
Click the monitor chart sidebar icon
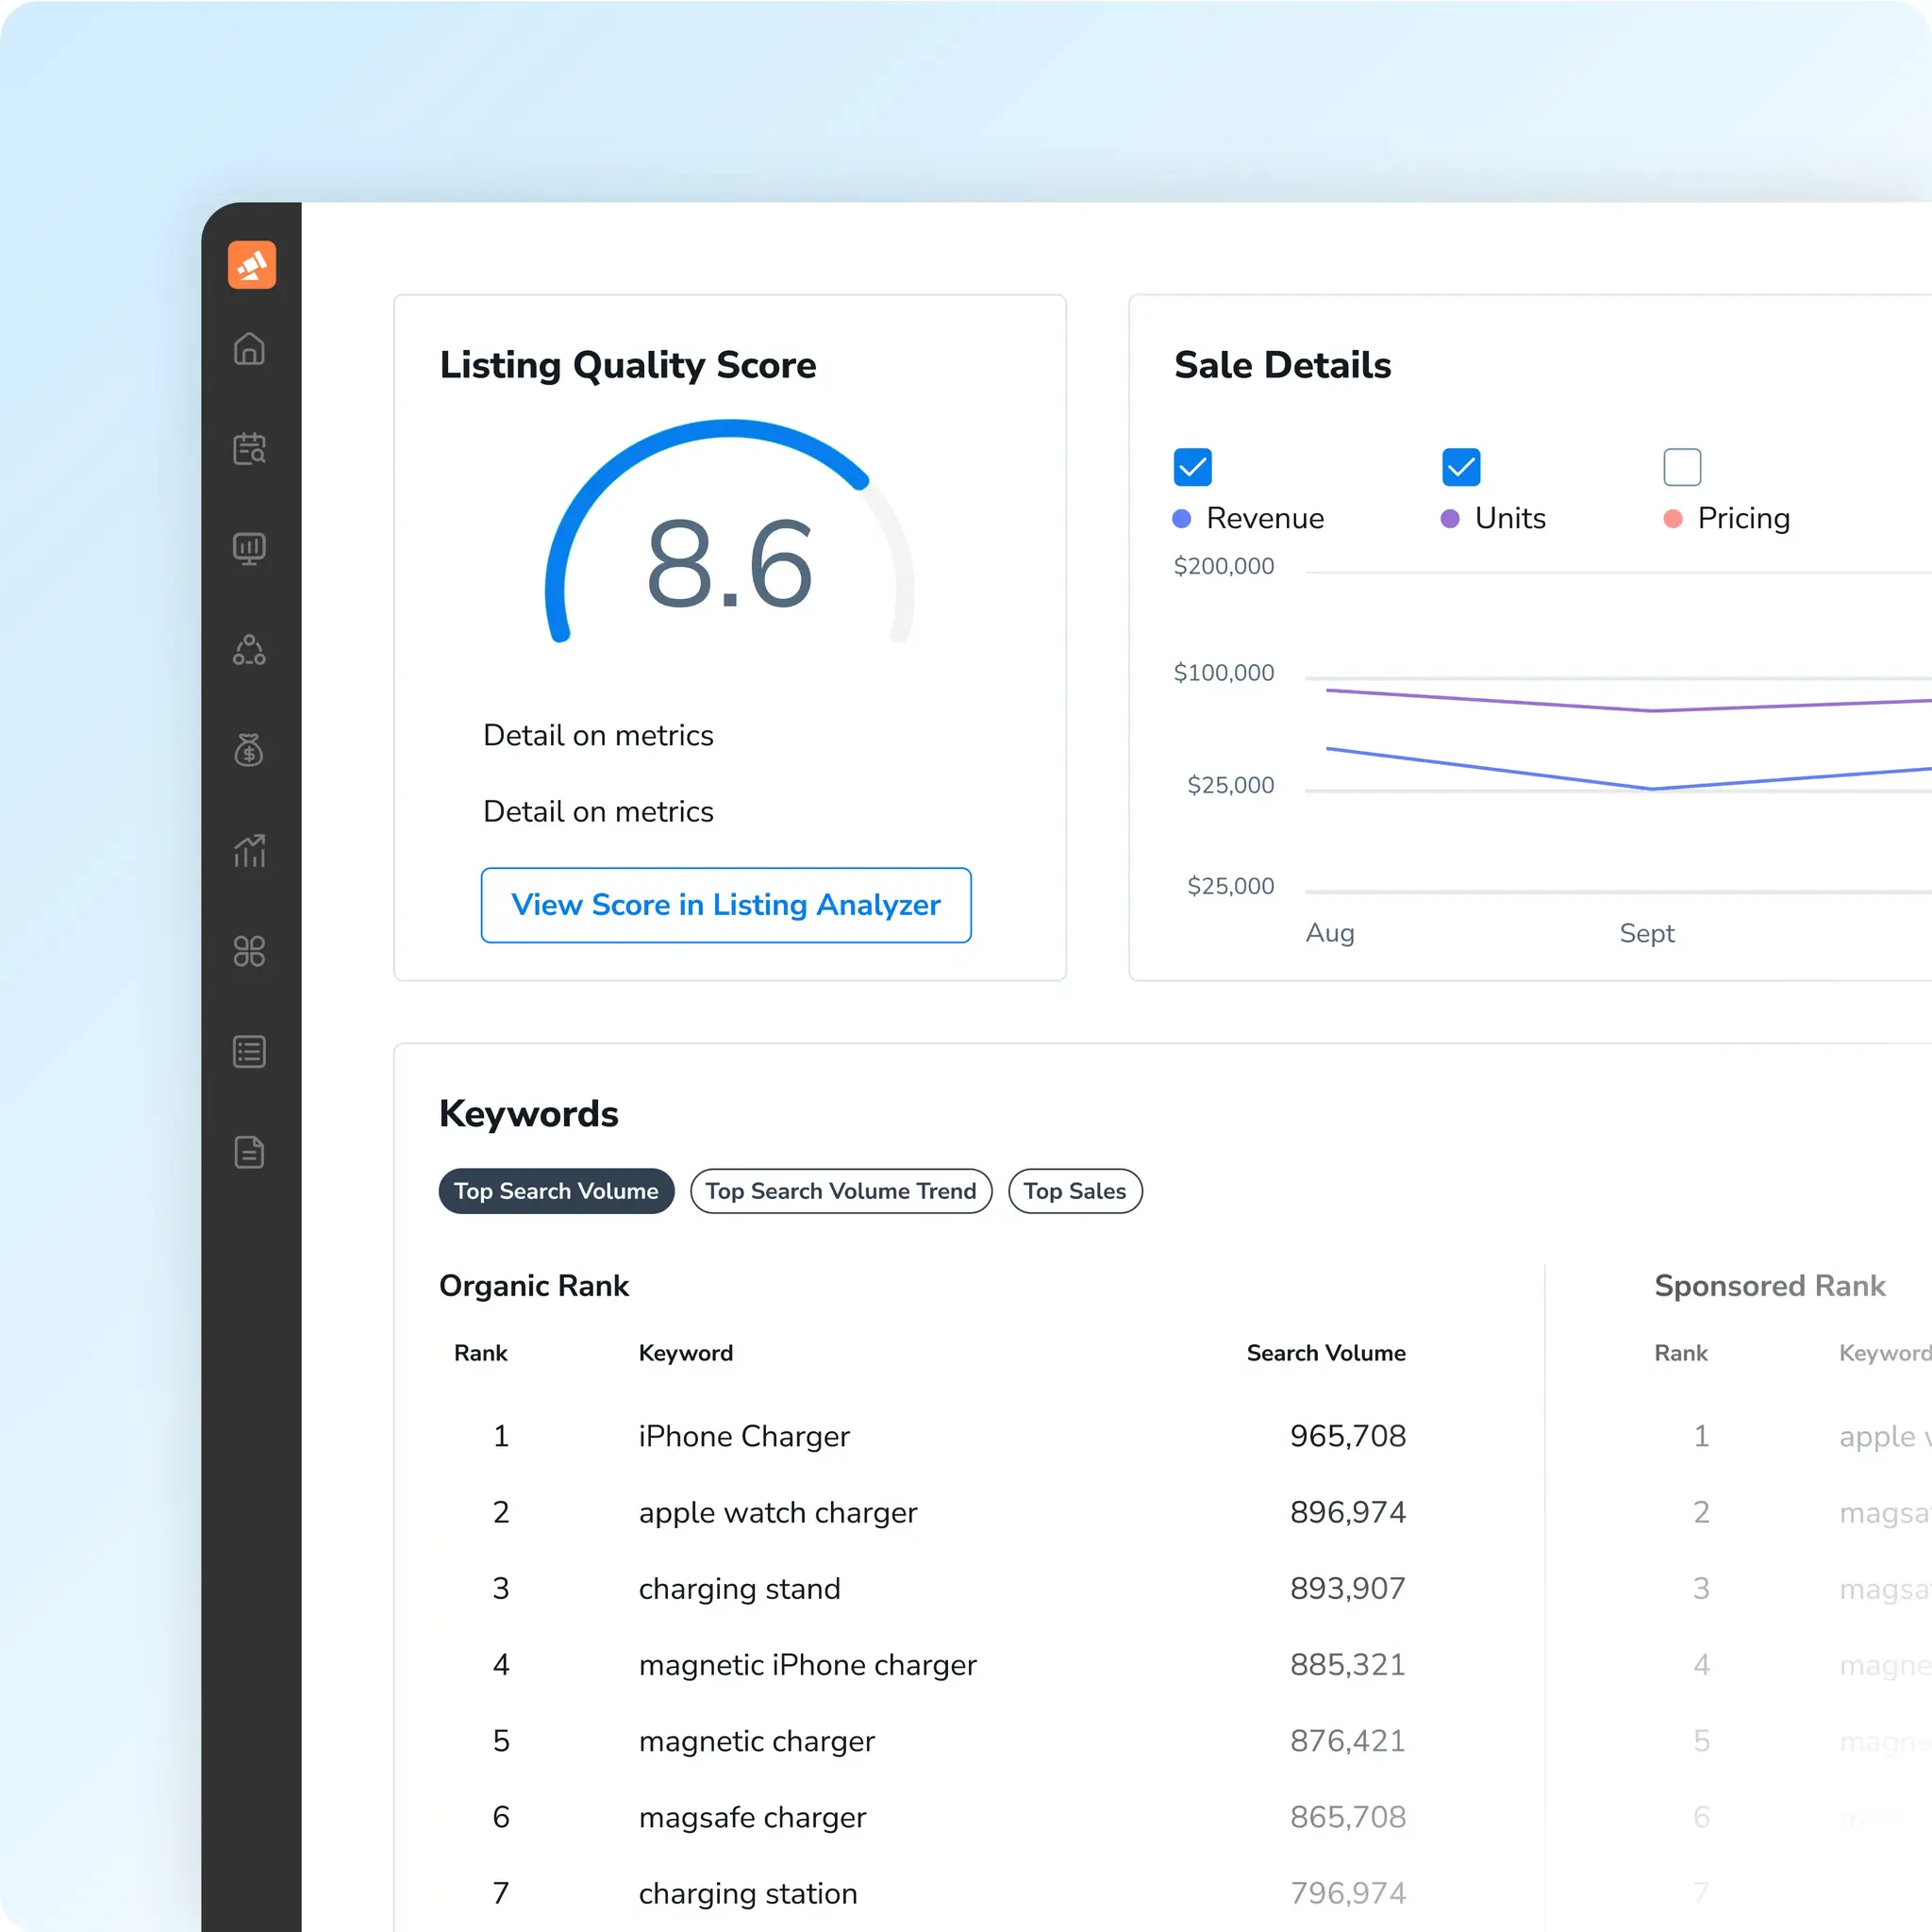[x=249, y=549]
